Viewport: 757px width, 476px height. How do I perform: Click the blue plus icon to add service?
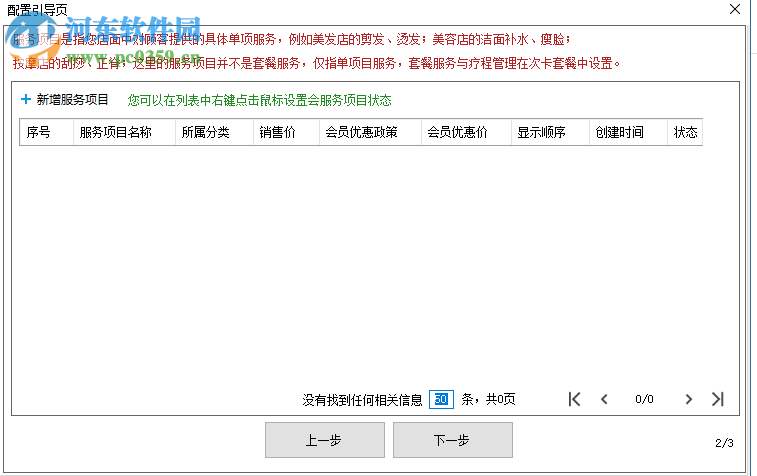pyautogui.click(x=26, y=99)
